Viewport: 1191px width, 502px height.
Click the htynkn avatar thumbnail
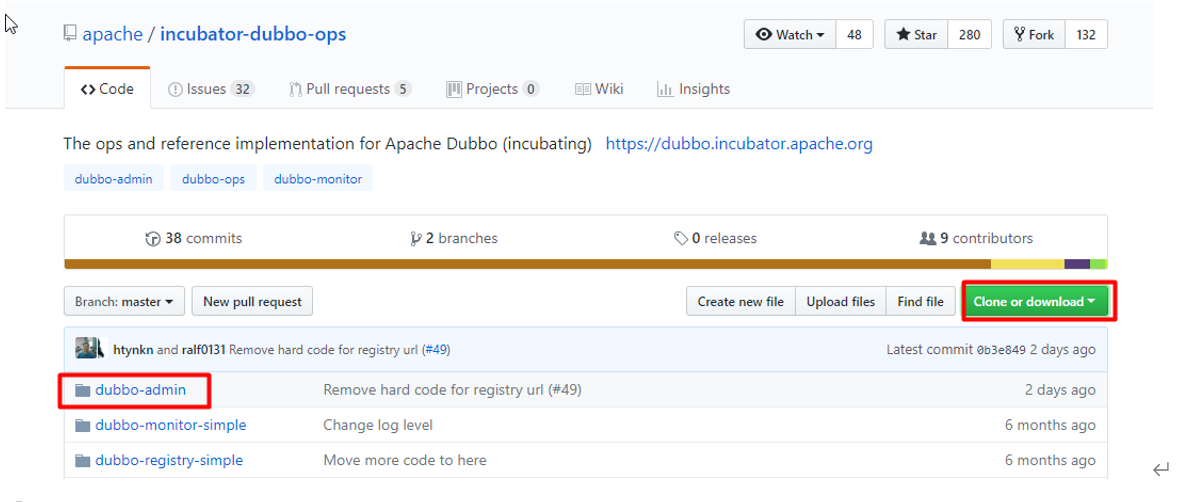pyautogui.click(x=89, y=349)
